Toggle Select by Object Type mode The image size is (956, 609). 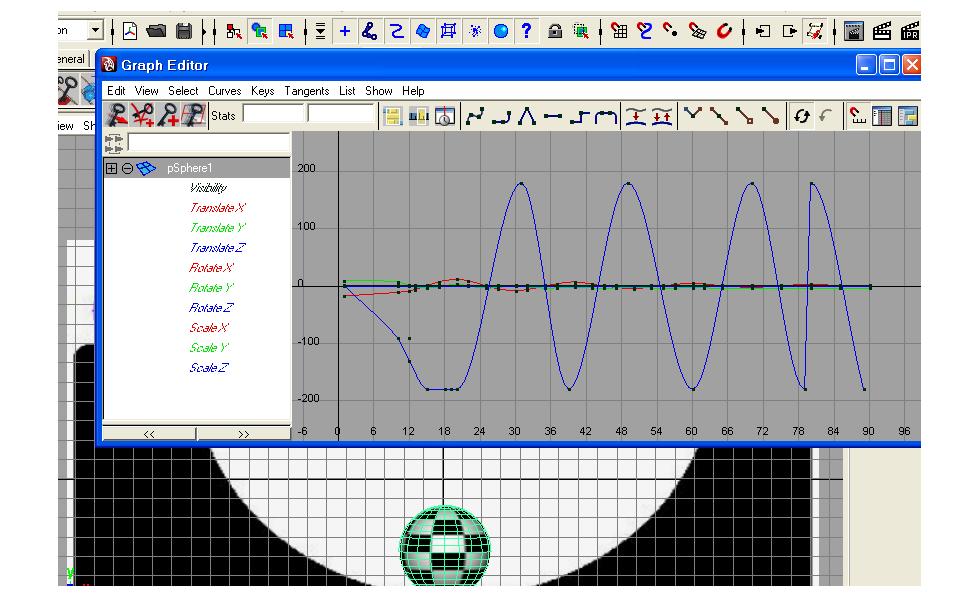260,31
